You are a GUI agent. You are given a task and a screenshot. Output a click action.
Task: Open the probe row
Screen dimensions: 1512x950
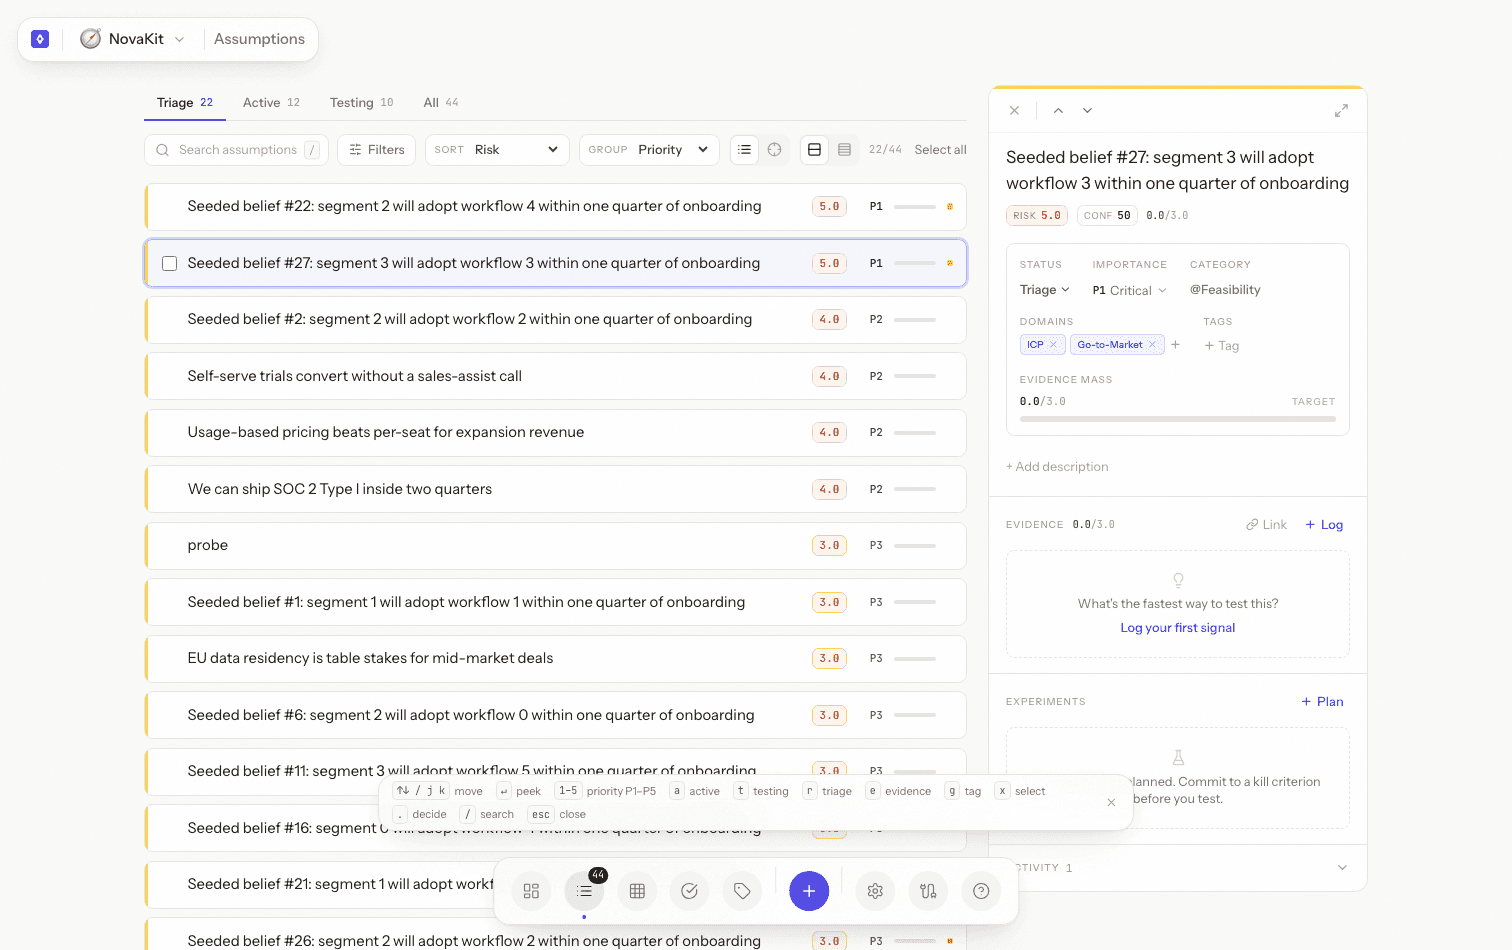coord(556,546)
